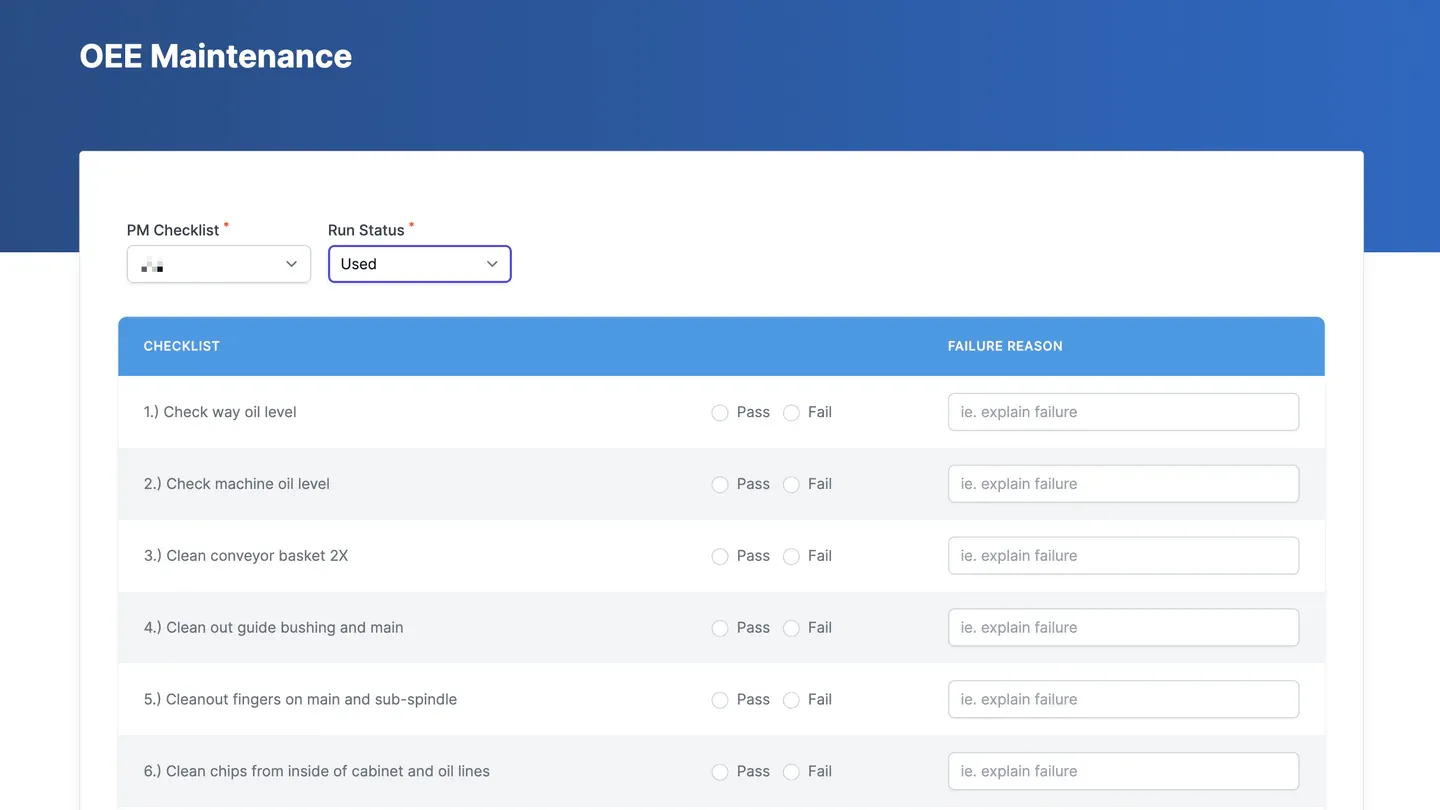Click the PM Checklist field label

[x=173, y=230]
